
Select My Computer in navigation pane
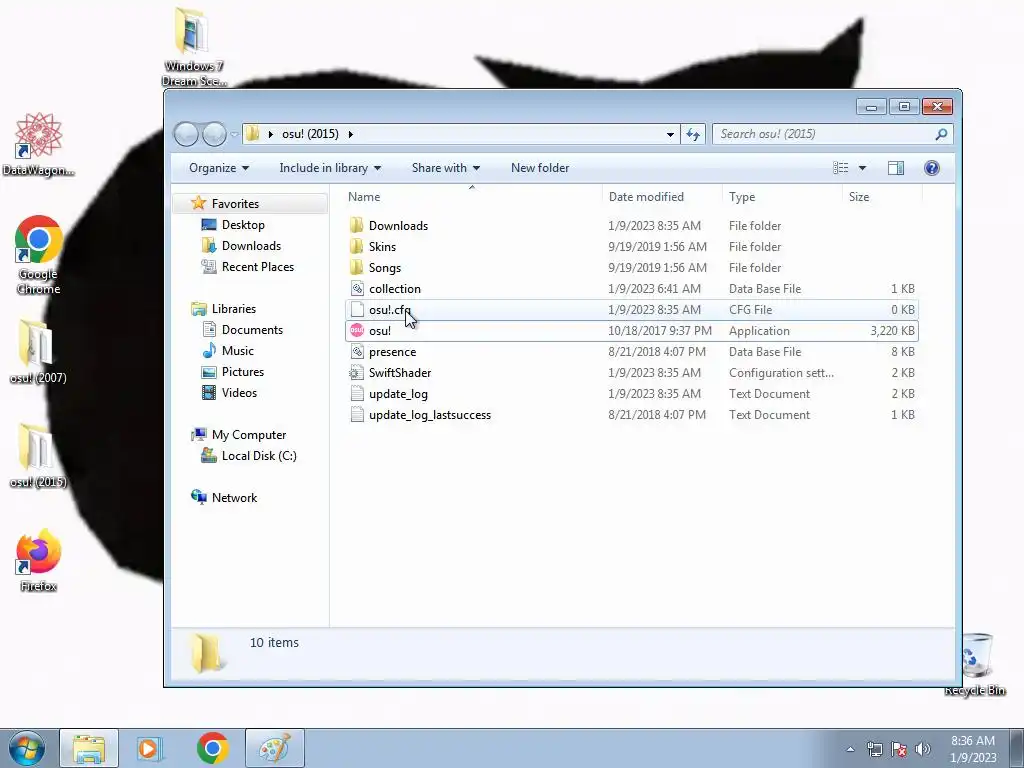point(249,435)
